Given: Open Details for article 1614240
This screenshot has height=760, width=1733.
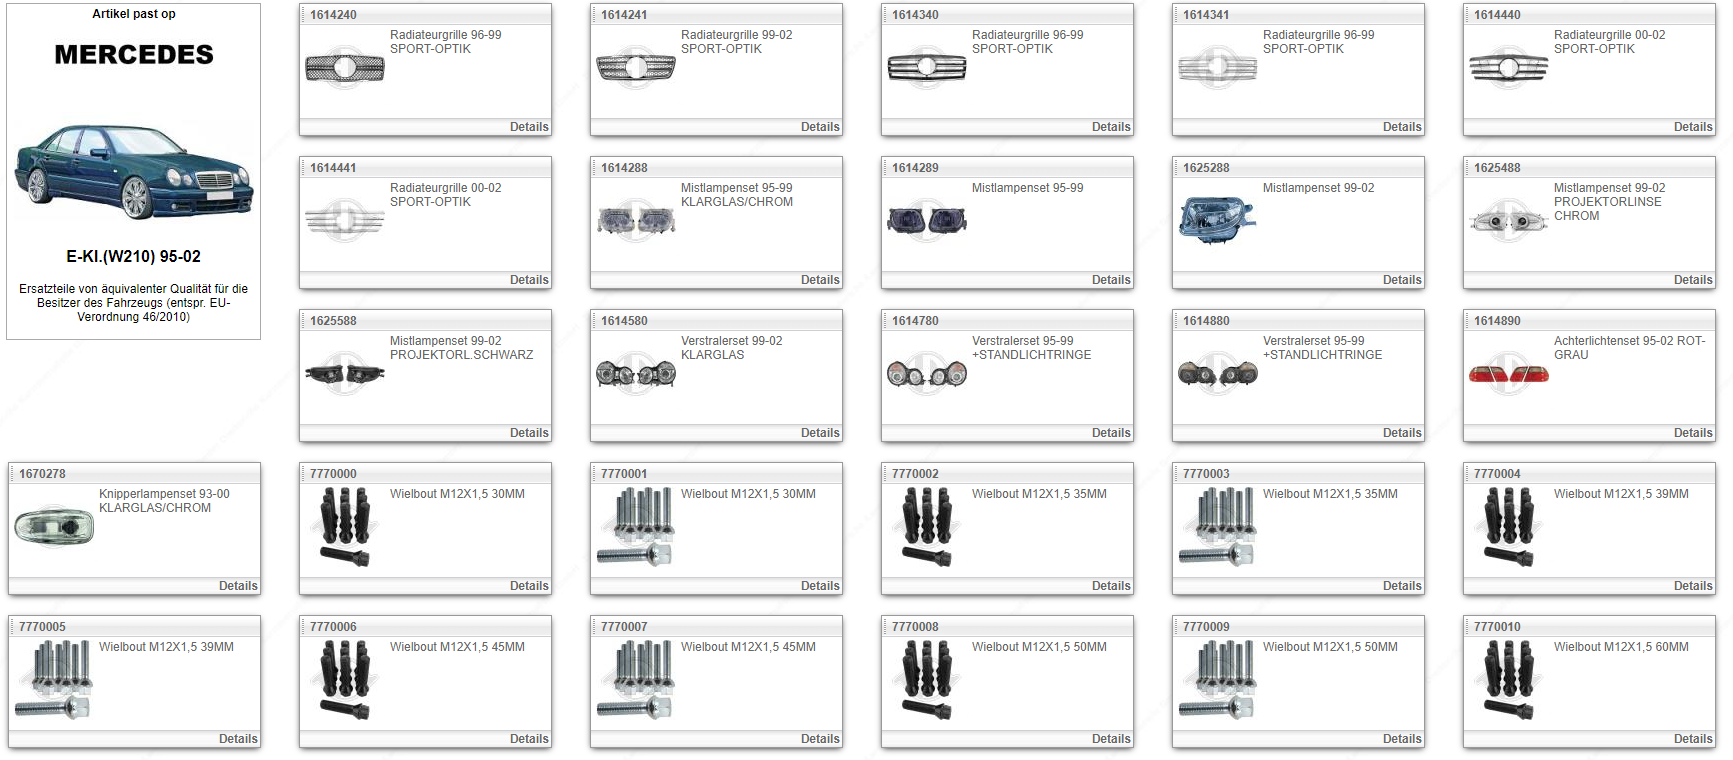Looking at the screenshot, I should click(x=529, y=127).
